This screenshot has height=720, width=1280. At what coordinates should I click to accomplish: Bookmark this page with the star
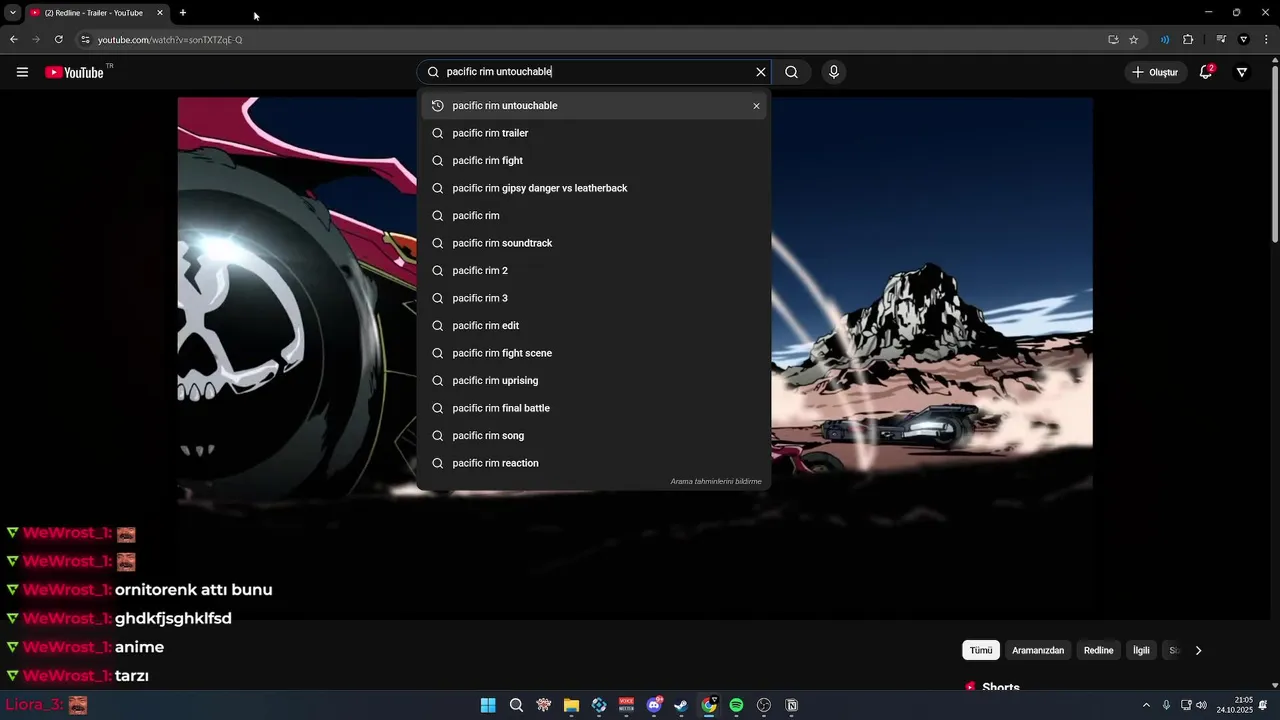(1134, 40)
